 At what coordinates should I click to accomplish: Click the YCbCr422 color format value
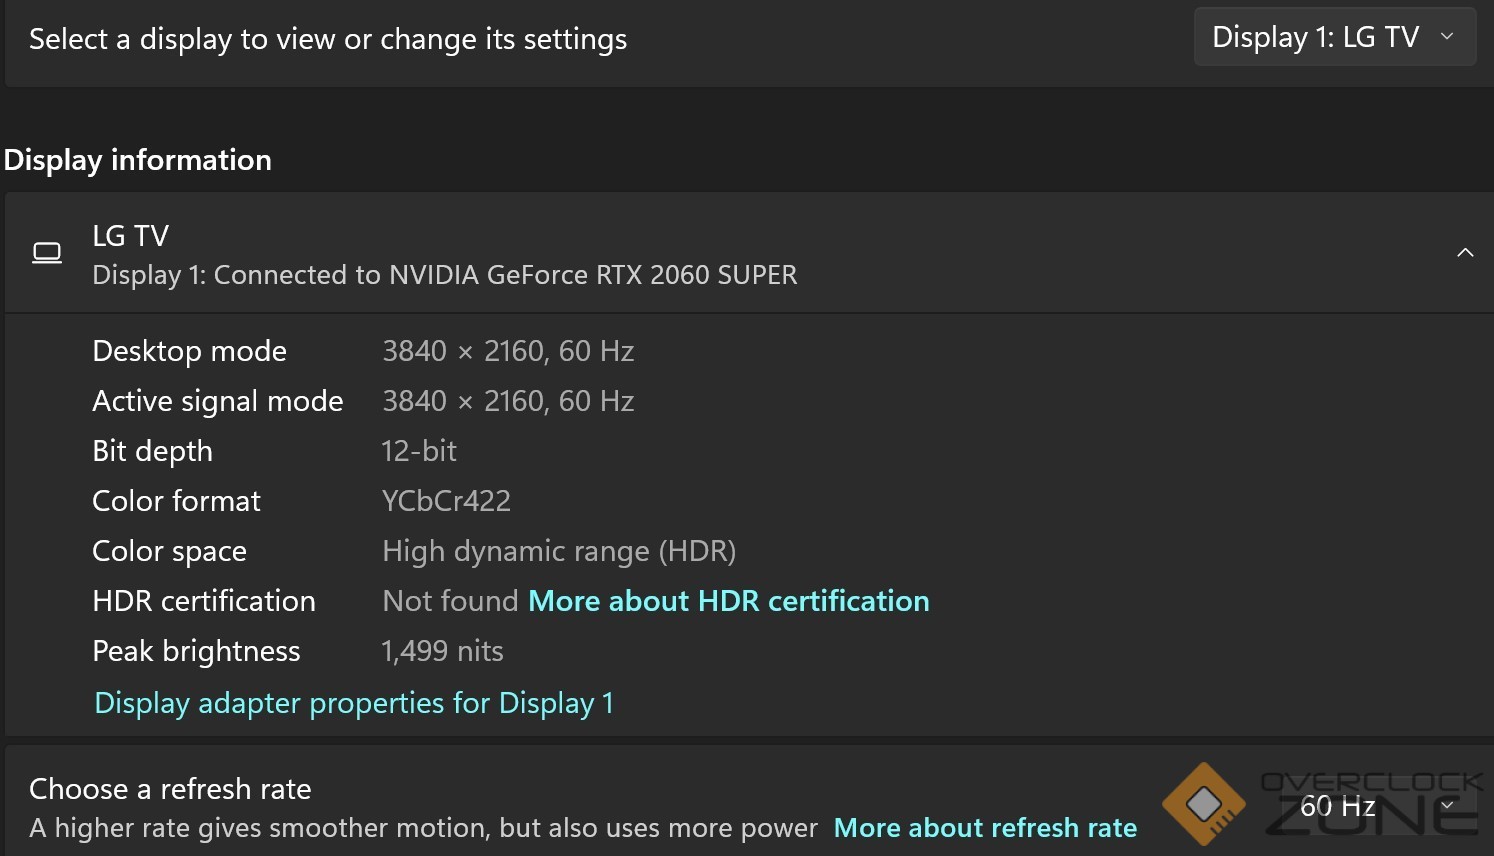(446, 501)
